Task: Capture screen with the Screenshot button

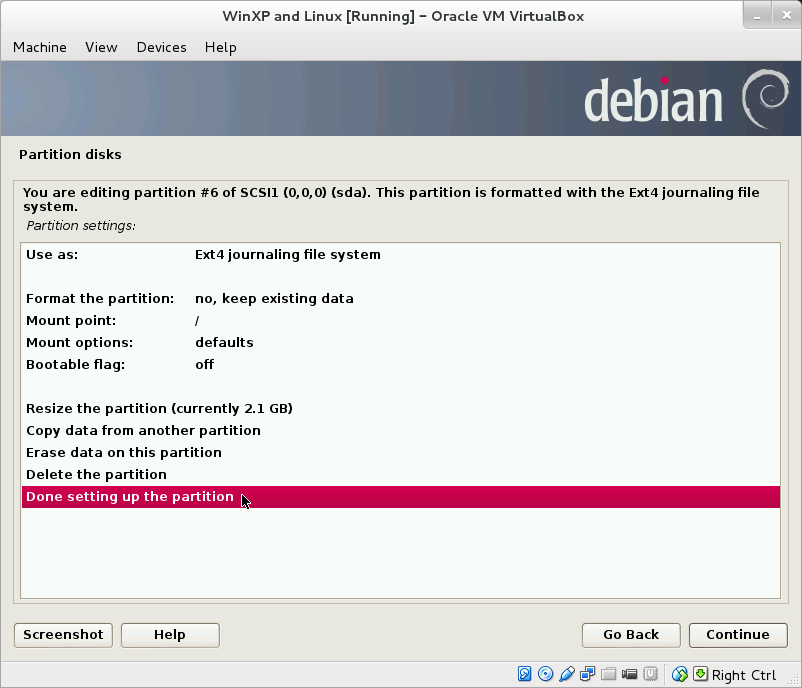Action: click(x=62, y=635)
